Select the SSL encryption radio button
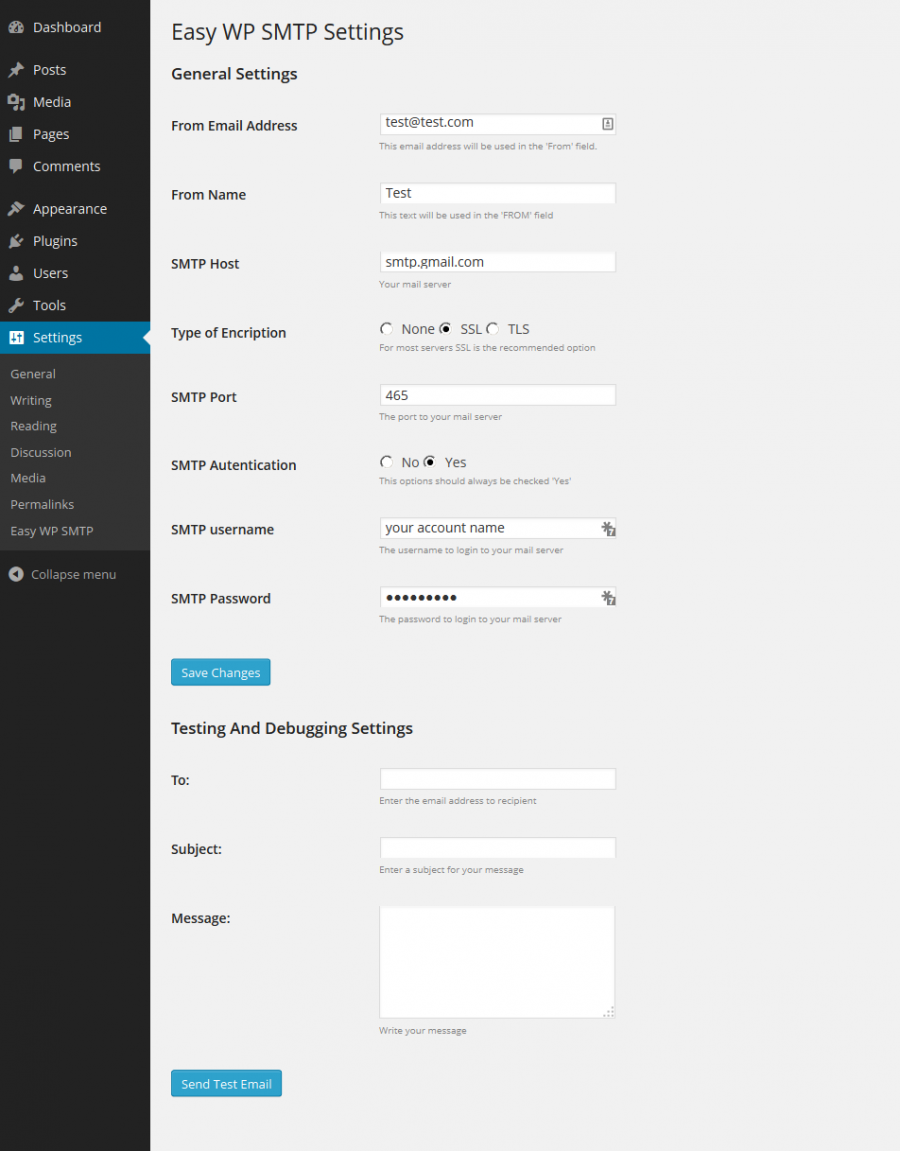Viewport: 900px width, 1151px height. [x=445, y=328]
